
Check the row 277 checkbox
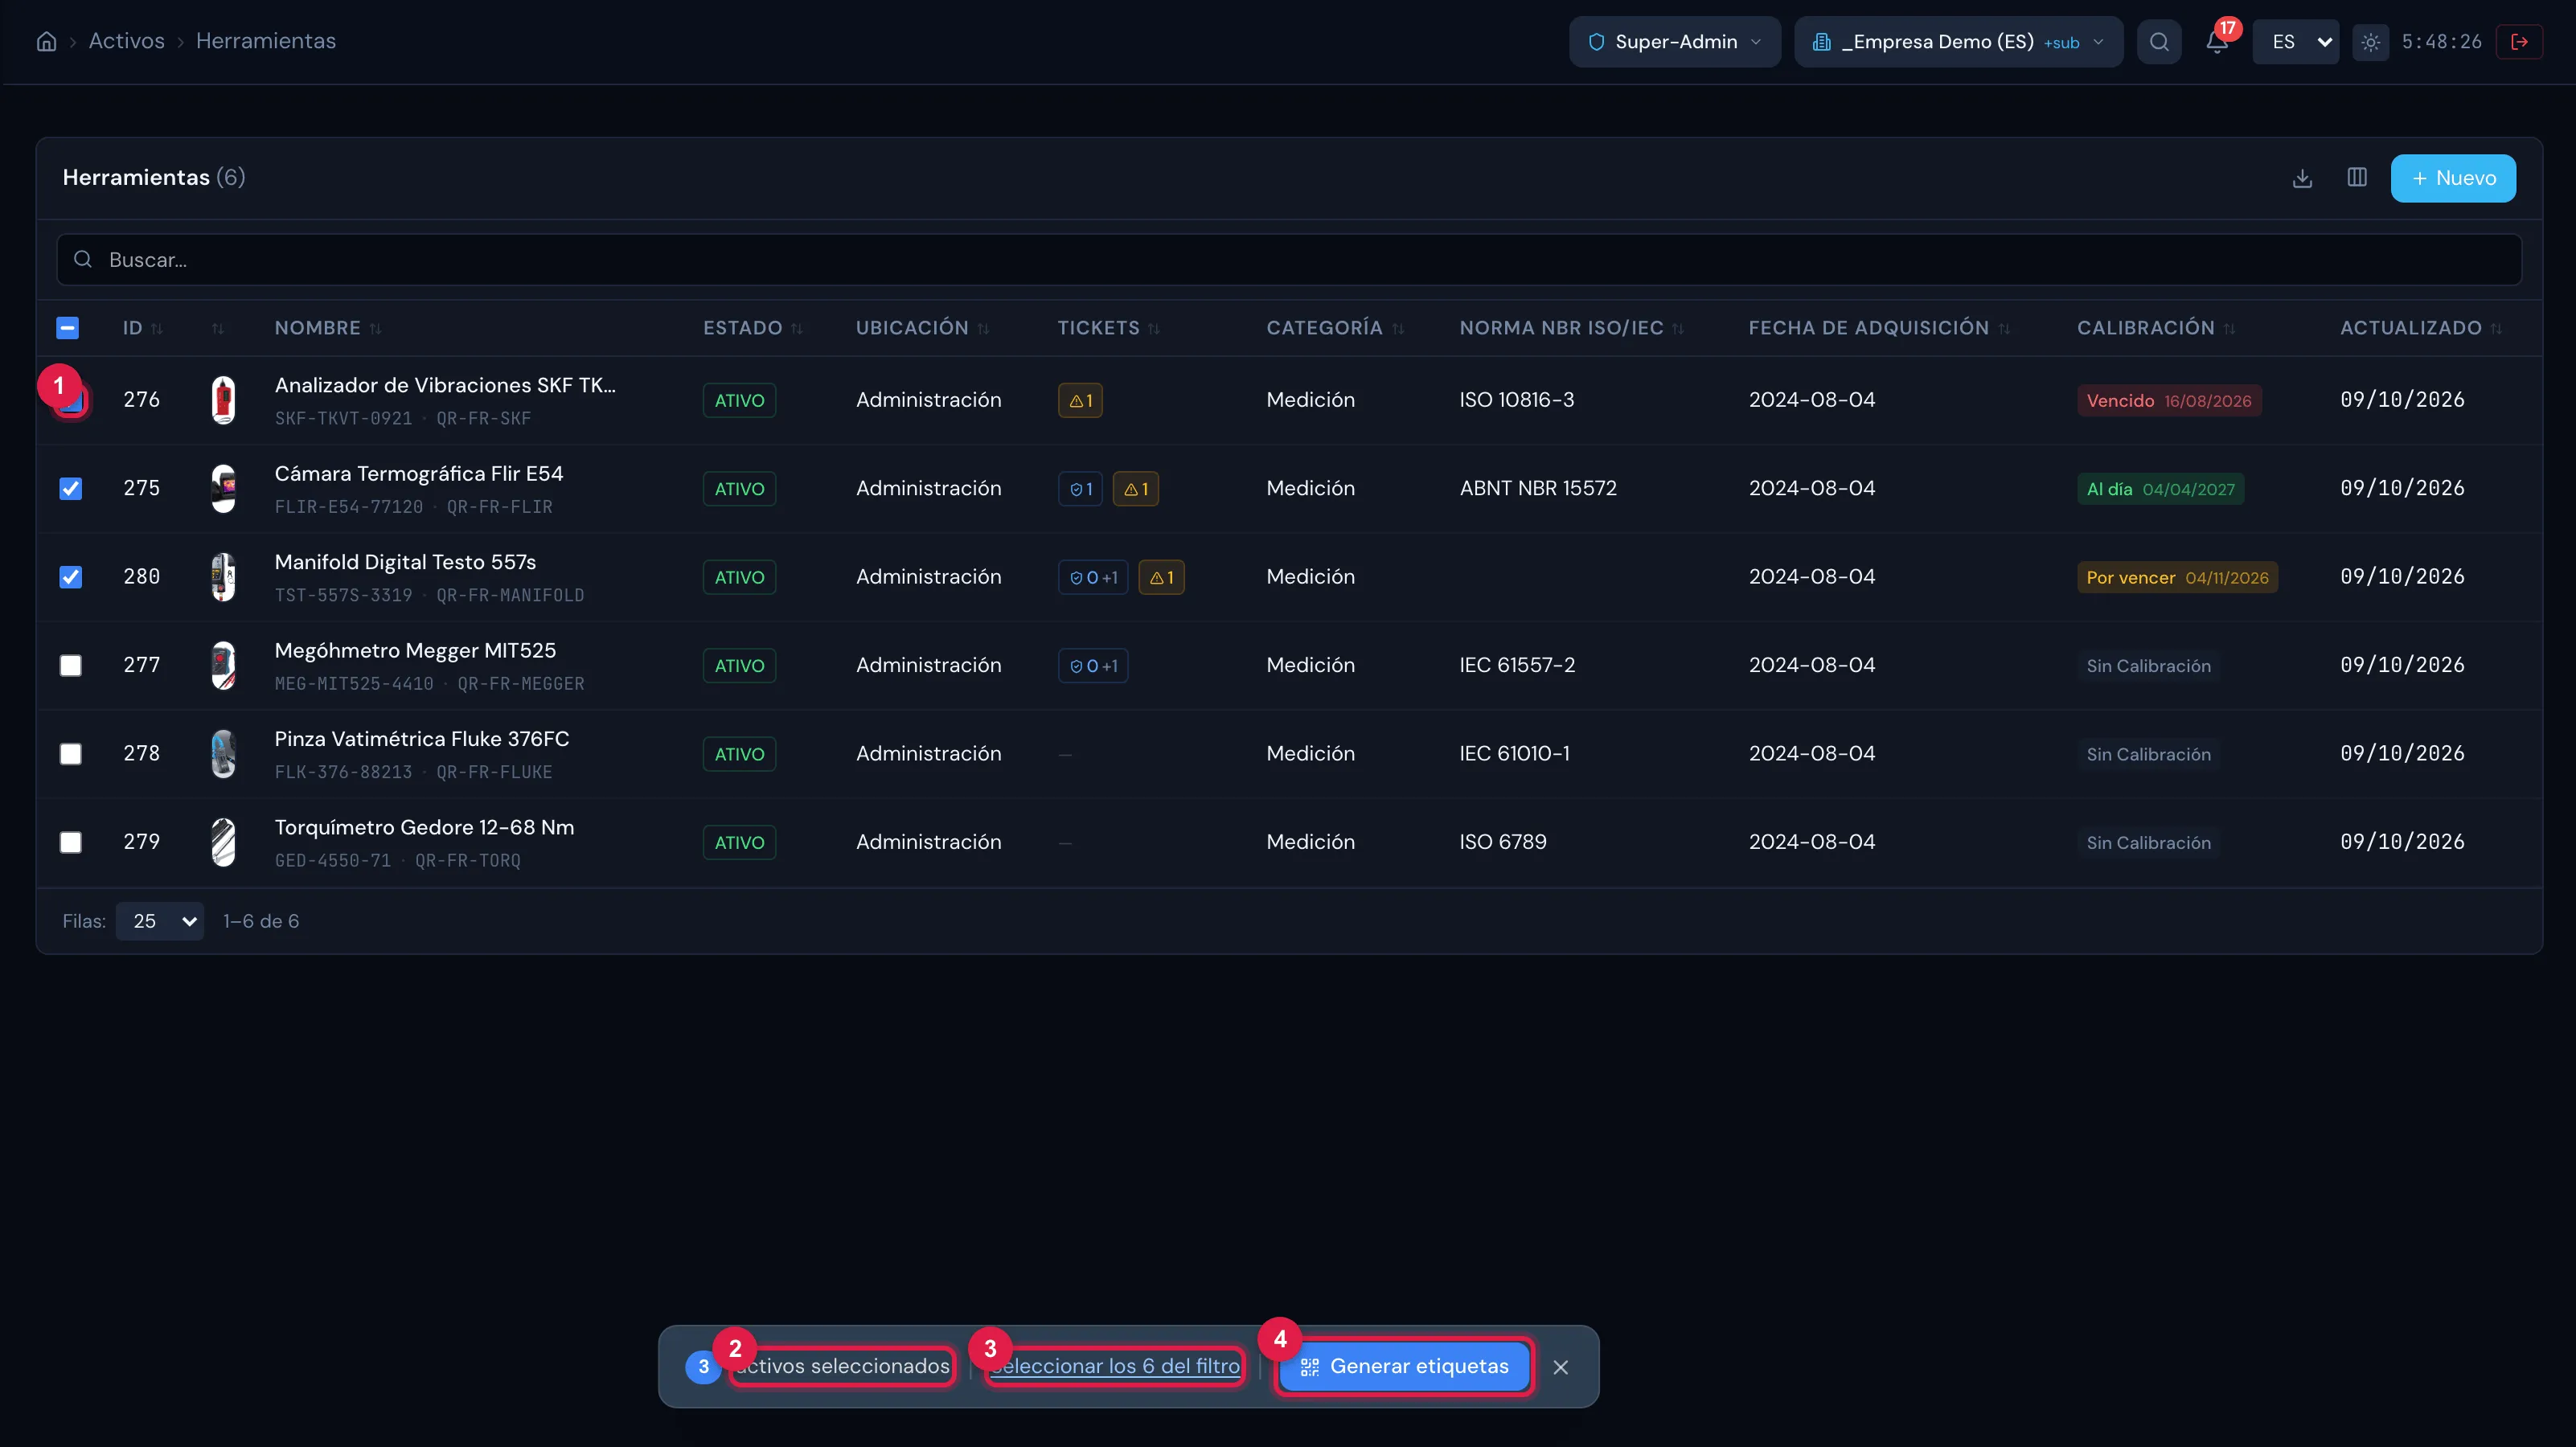(70, 666)
